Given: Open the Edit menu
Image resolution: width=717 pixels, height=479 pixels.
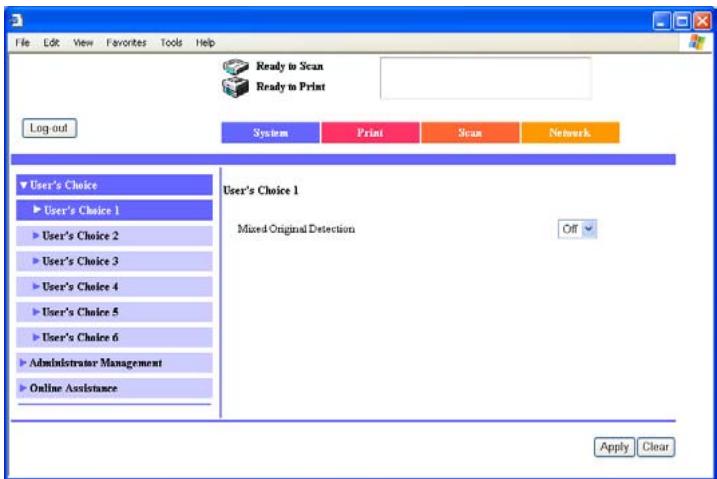Looking at the screenshot, I should 51,43.
